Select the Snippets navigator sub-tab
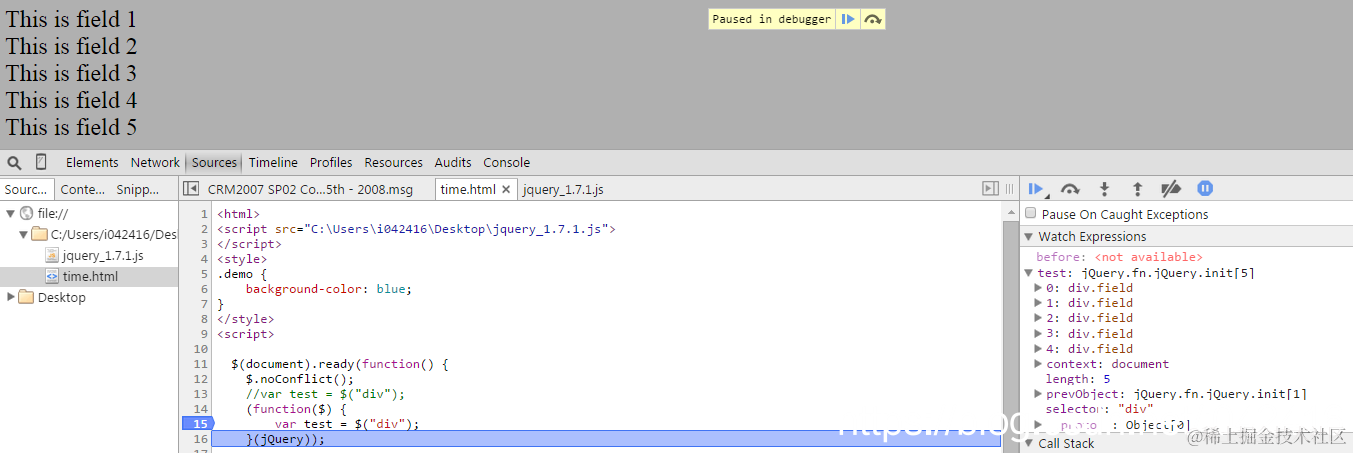This screenshot has width=1353, height=453. coord(138,189)
